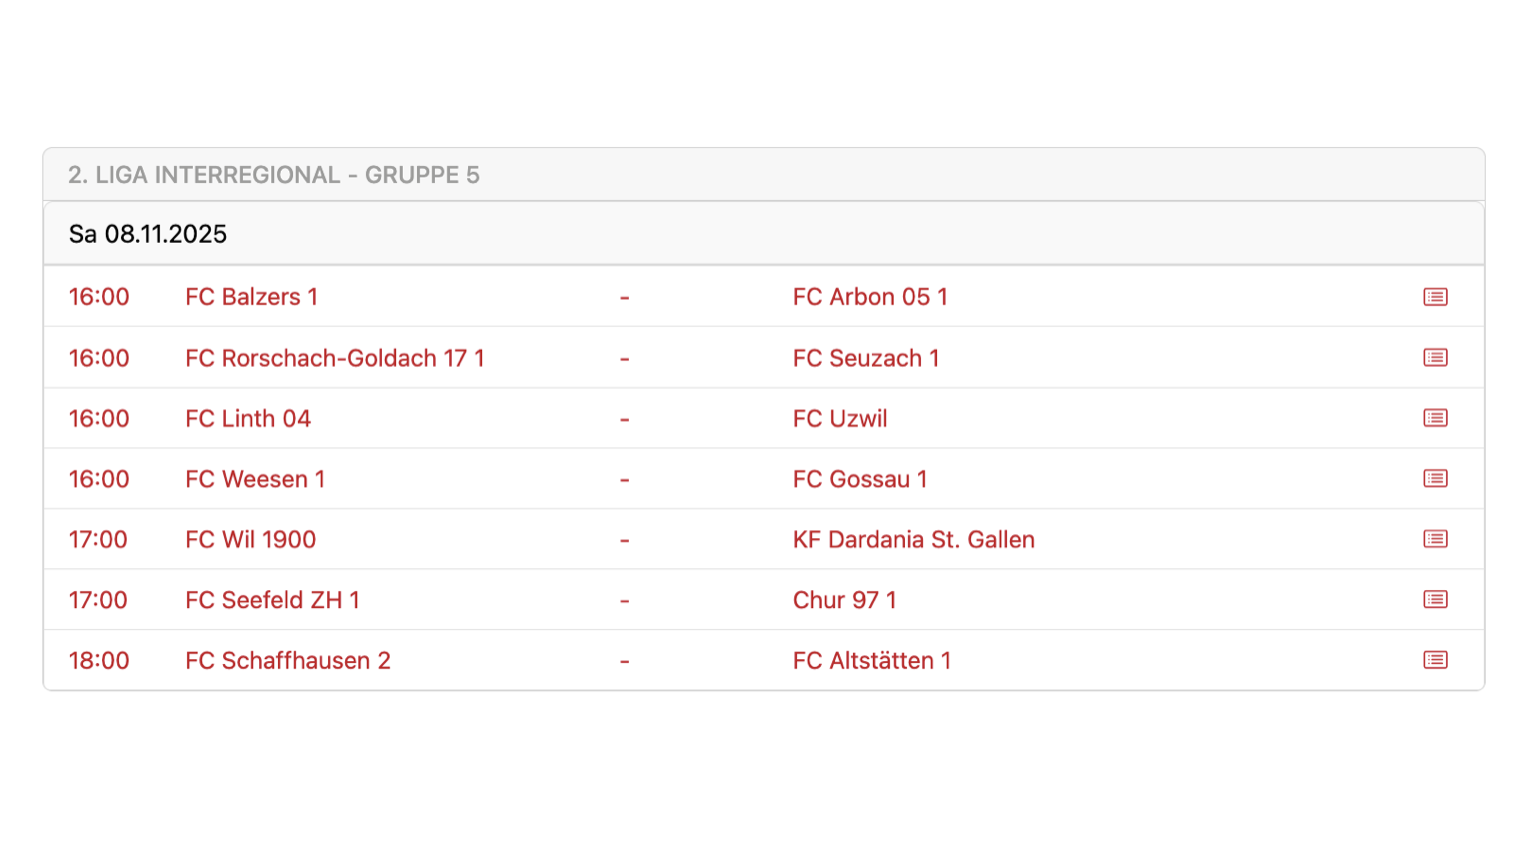View details icon for FC Seefeld ZH 1
Image resolution: width=1526 pixels, height=860 pixels.
[x=1435, y=600]
